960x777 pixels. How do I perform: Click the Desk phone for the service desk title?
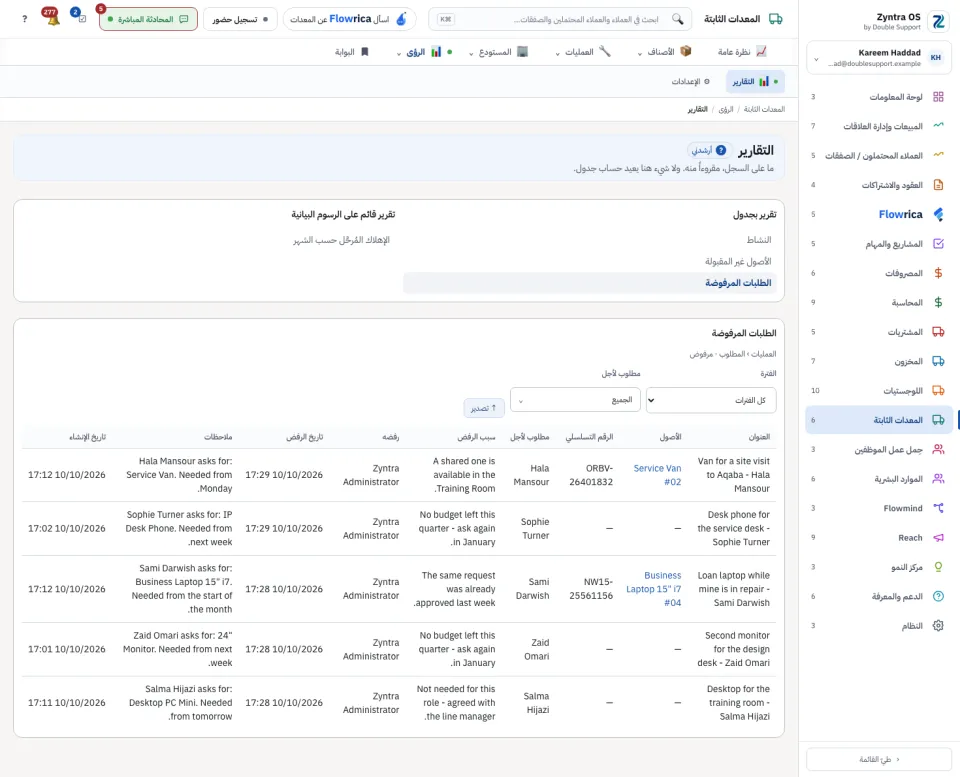tap(733, 528)
